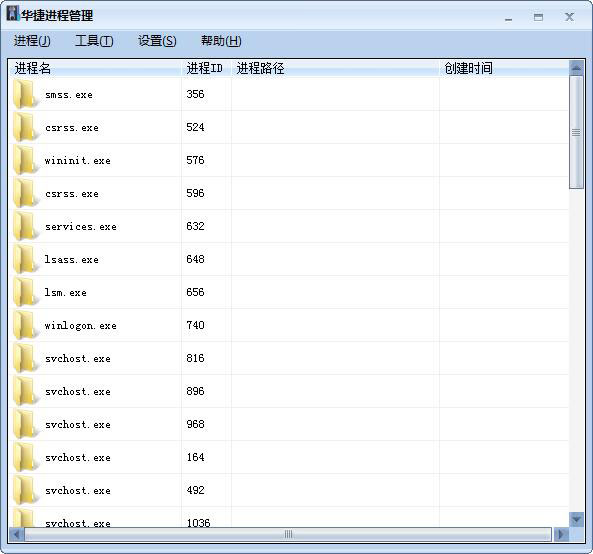Close the 华捷进程管理 window
The image size is (593, 554).
[x=570, y=17]
